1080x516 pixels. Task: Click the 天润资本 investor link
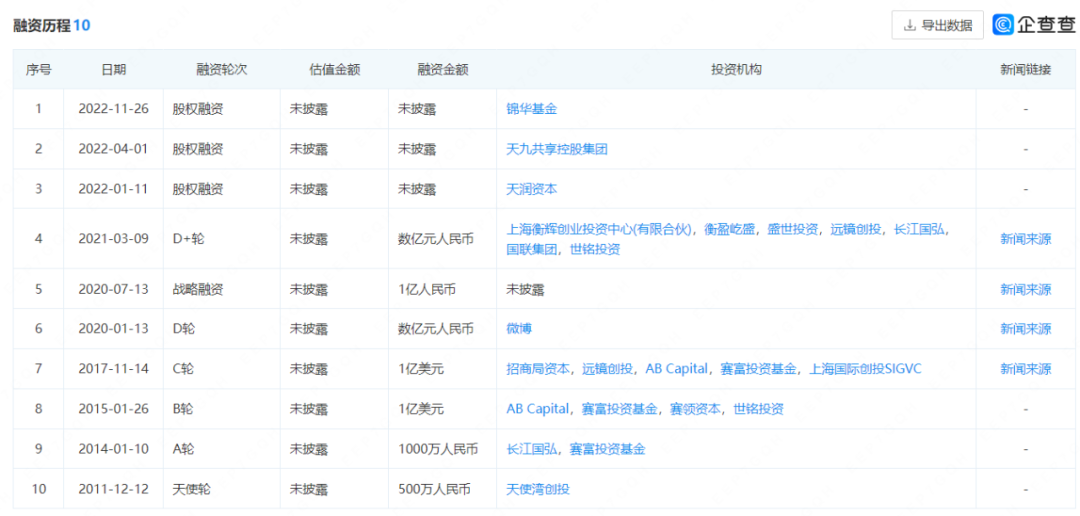531,189
